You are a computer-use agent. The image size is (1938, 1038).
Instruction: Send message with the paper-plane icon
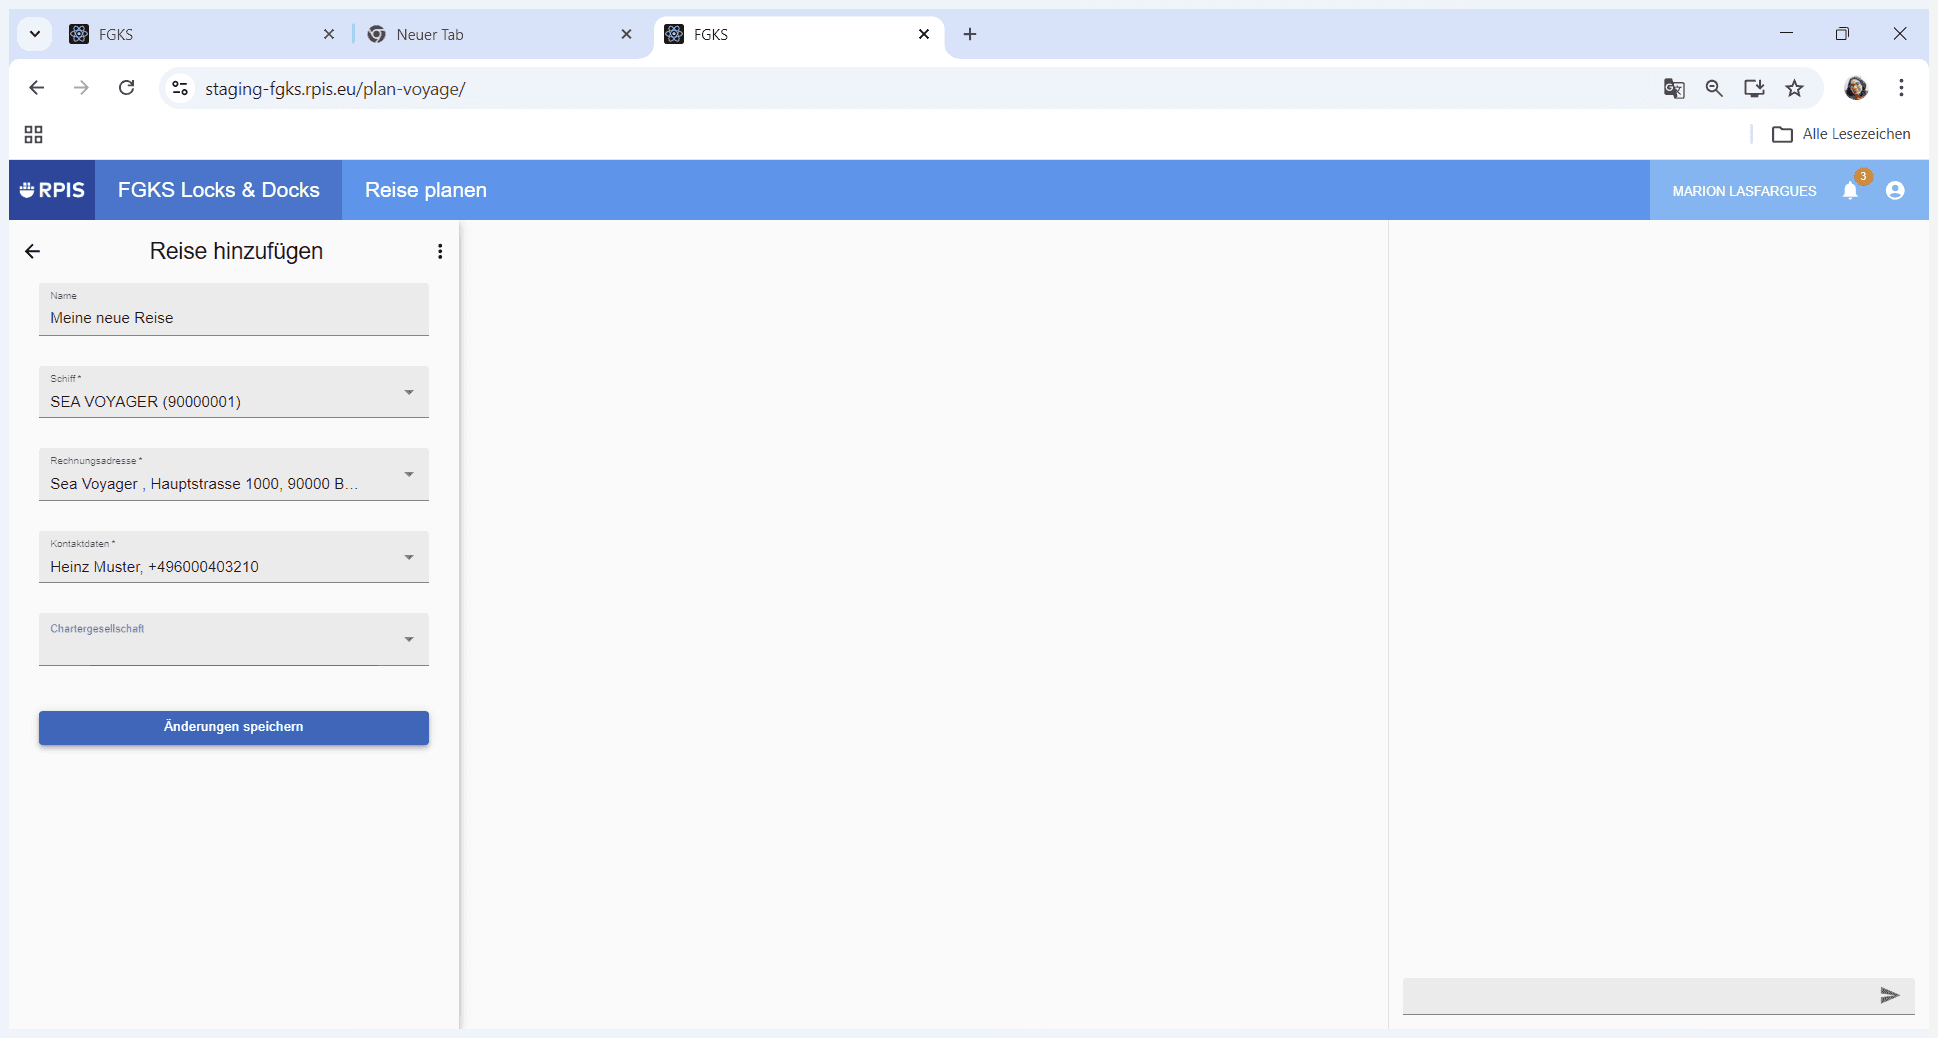pyautogui.click(x=1889, y=995)
